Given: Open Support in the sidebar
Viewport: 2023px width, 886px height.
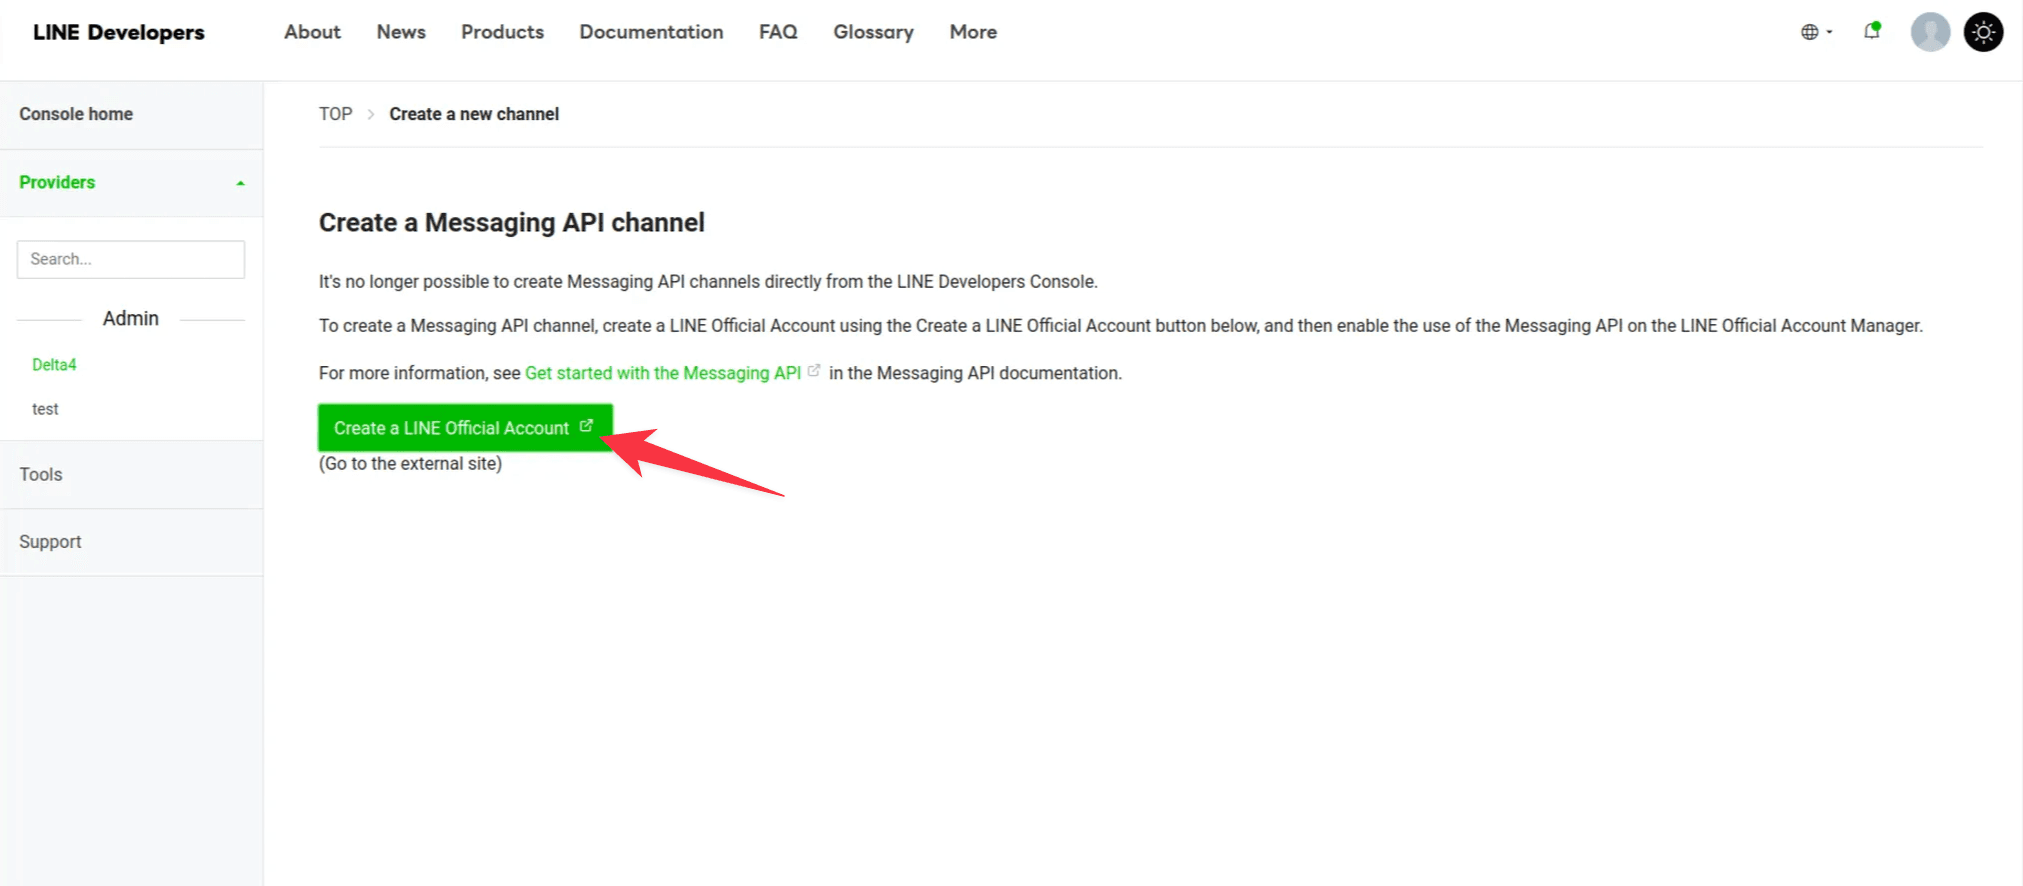Looking at the screenshot, I should coord(50,542).
